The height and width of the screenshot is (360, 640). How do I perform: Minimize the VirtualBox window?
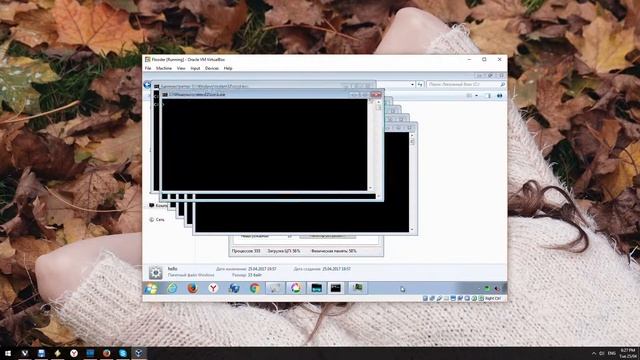469,60
